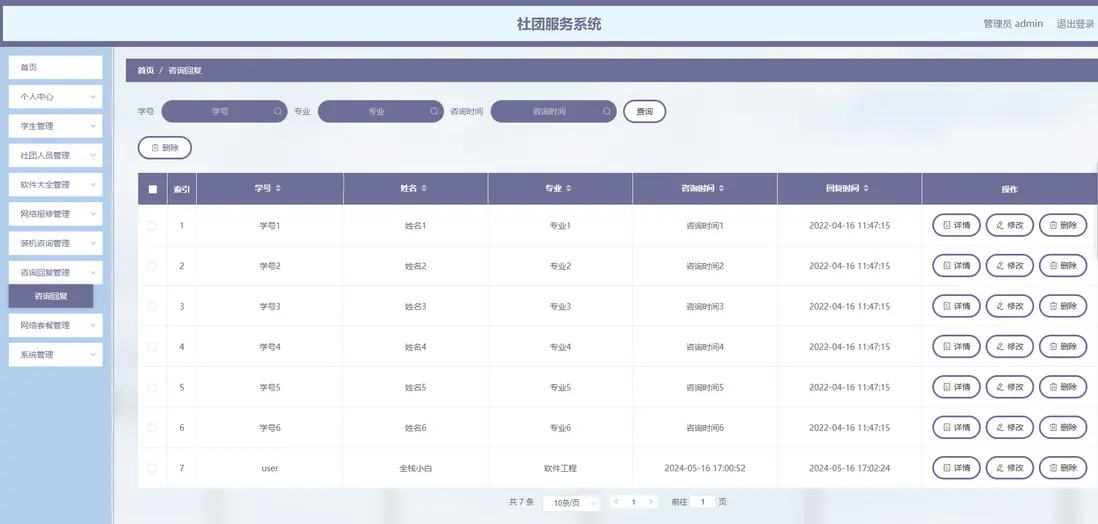Screen dimensions: 1098x524
Task: Expand 学生管理 sidebar menu
Action: (55, 126)
